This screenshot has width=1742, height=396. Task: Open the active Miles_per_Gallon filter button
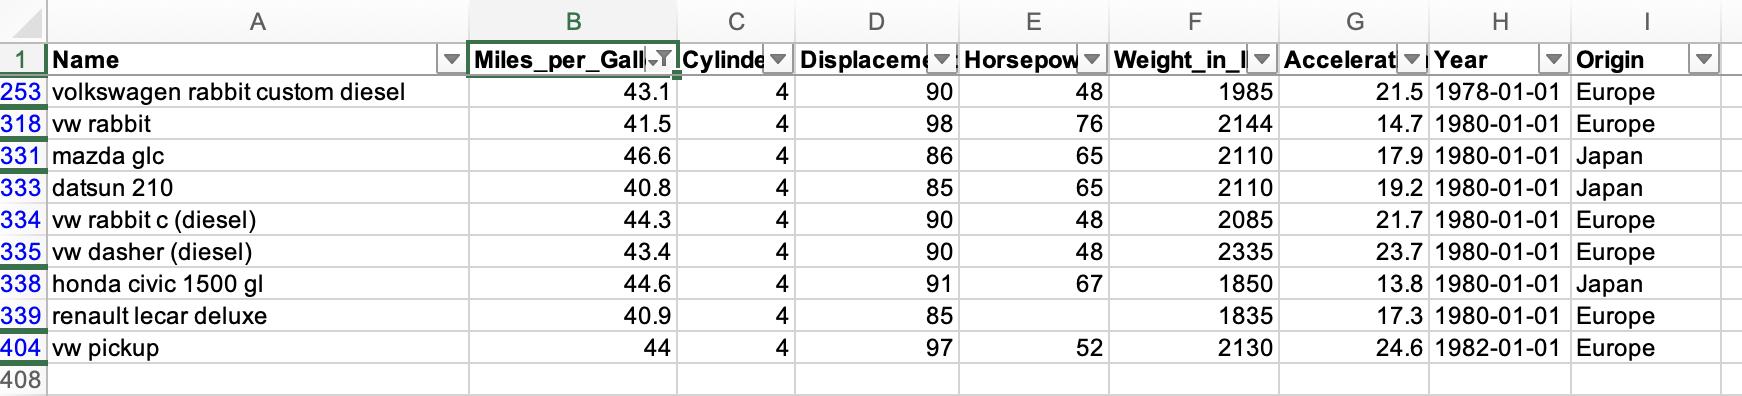point(660,60)
